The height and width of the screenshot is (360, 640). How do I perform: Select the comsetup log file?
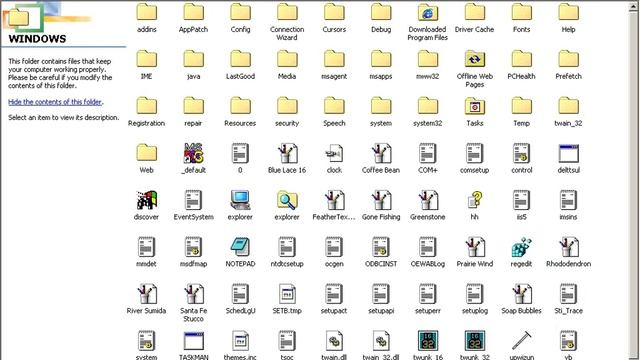point(474,153)
